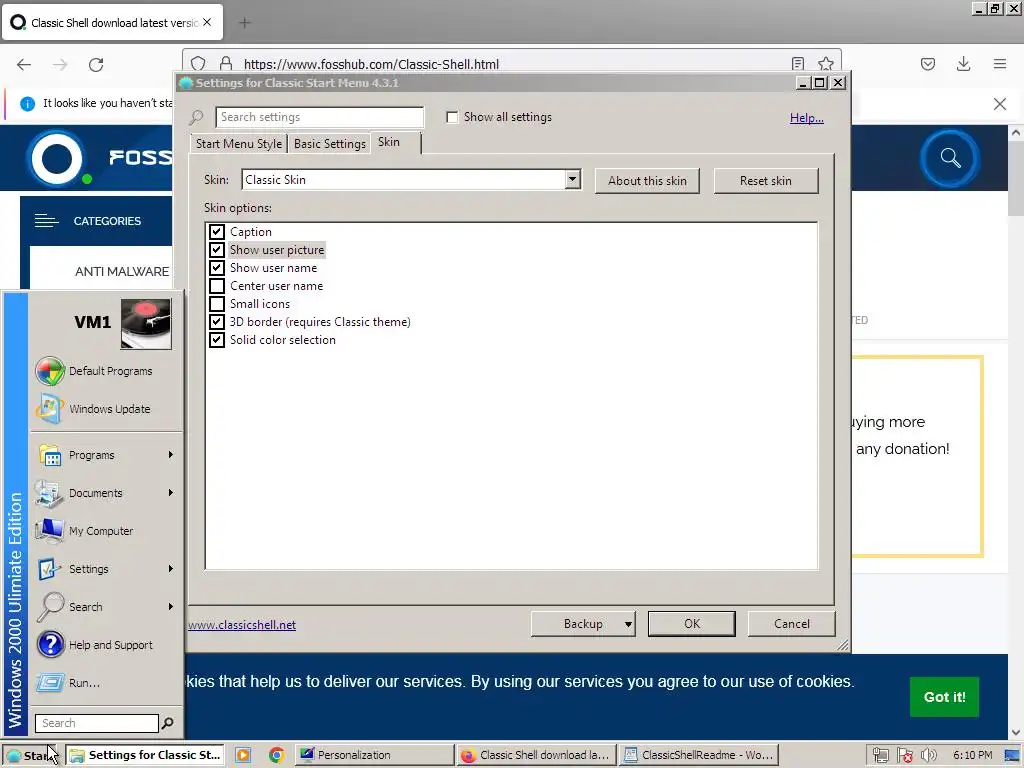Screen dimensions: 1024x768
Task: Enable Small icons option
Action: click(217, 304)
